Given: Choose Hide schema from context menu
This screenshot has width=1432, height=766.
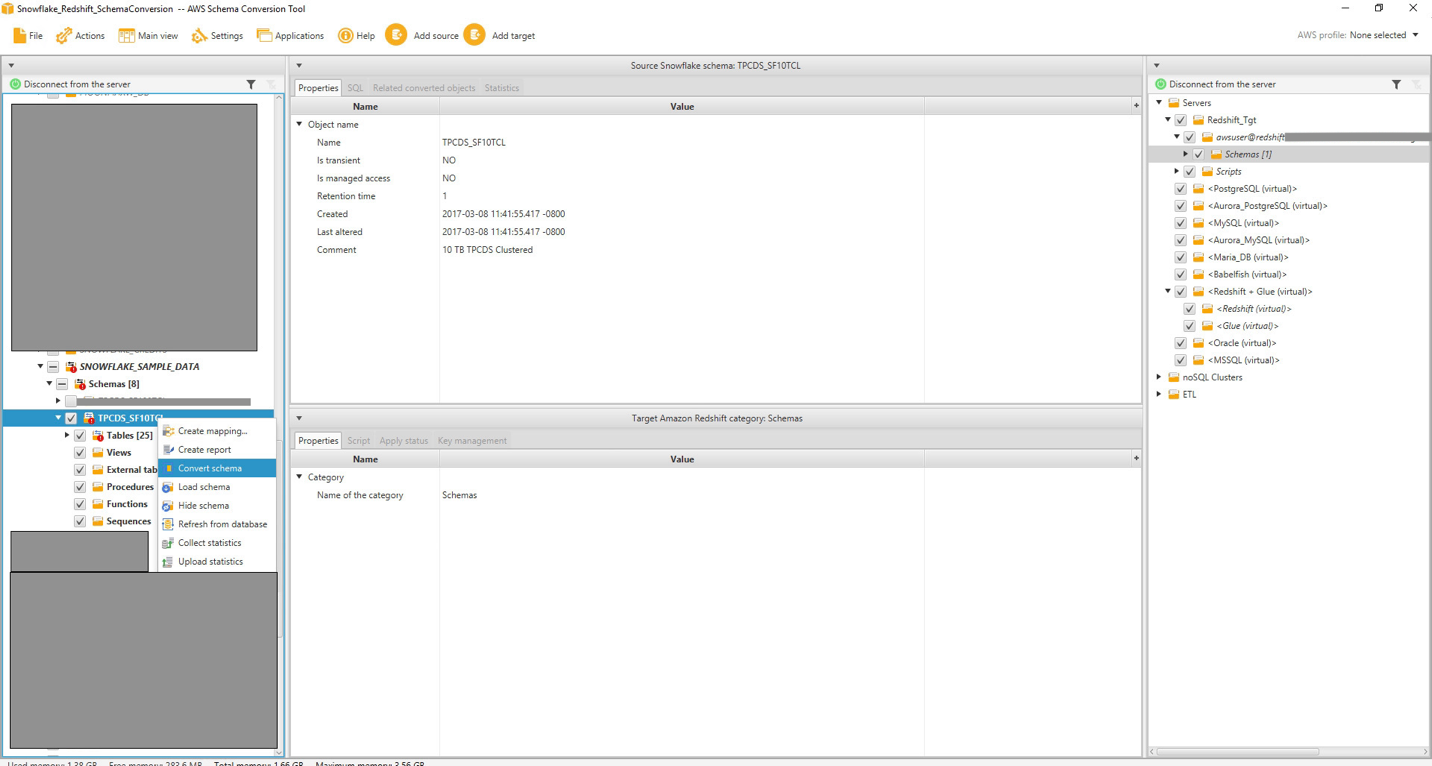Looking at the screenshot, I should tap(217, 506).
